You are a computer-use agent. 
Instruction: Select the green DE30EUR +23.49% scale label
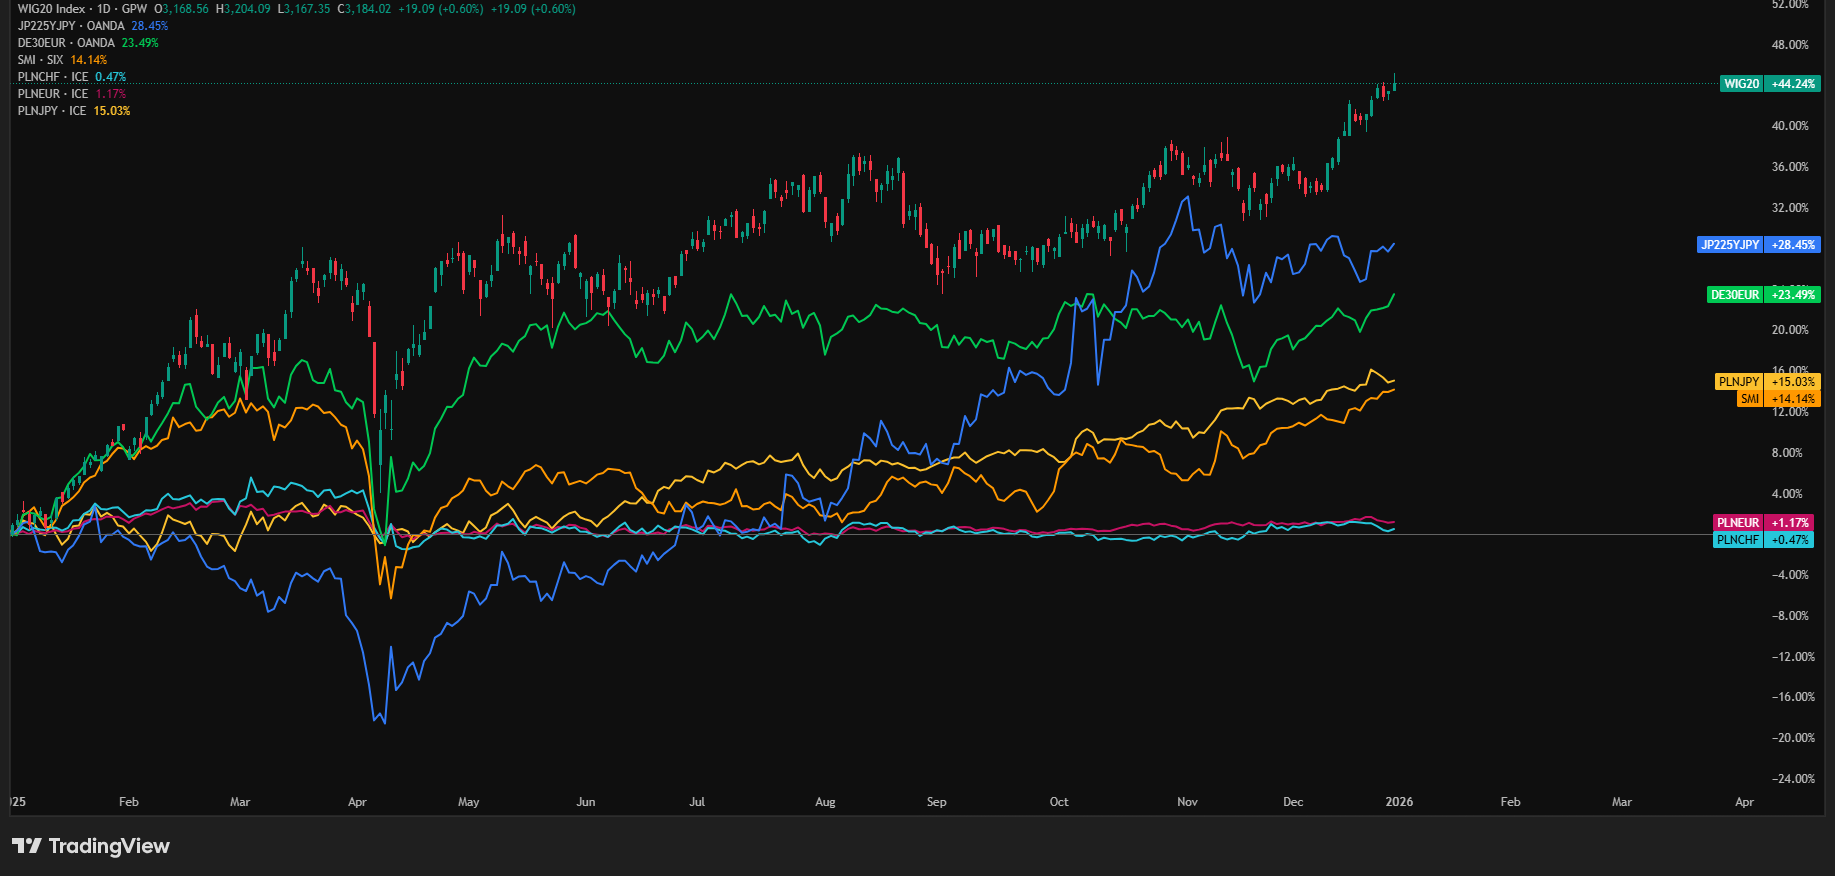[1763, 295]
